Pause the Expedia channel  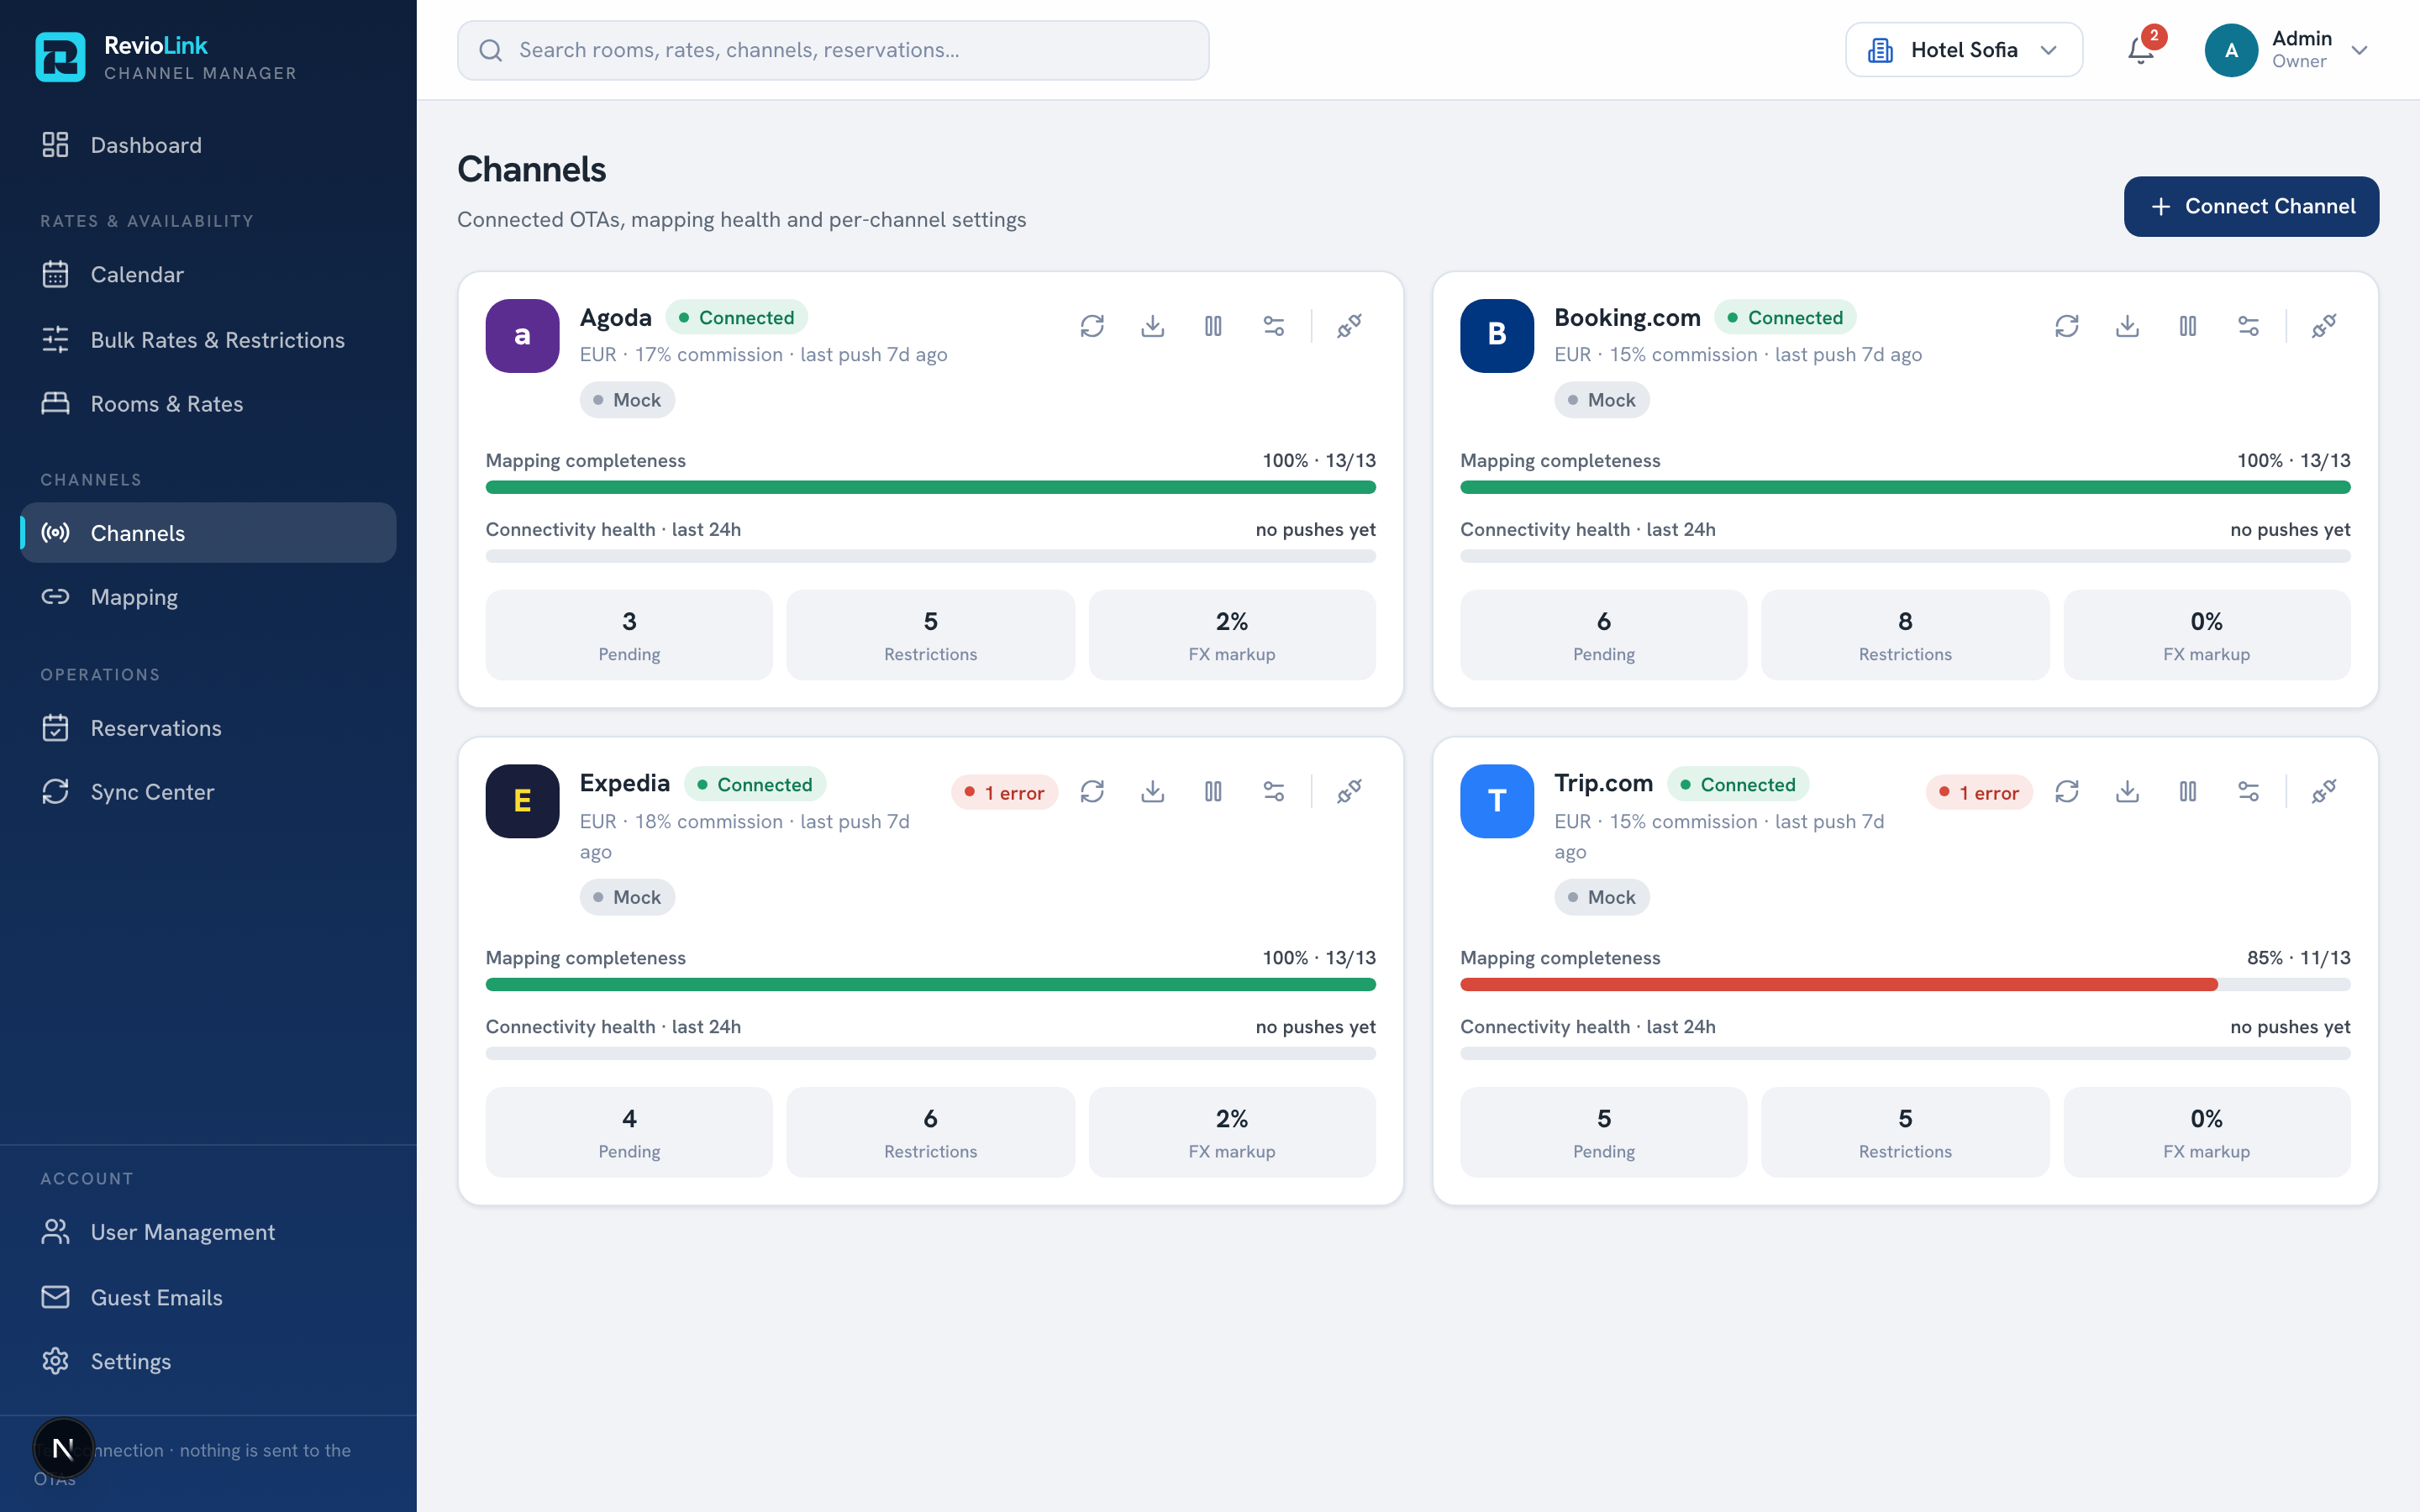click(x=1213, y=792)
